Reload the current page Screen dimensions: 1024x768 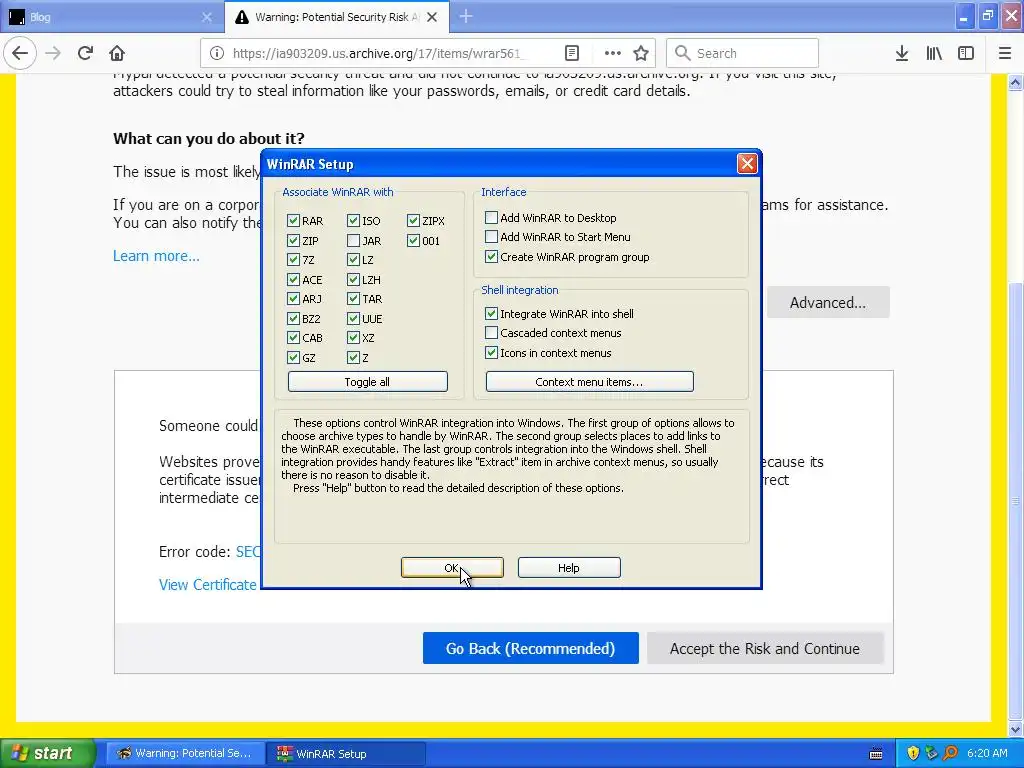[85, 53]
